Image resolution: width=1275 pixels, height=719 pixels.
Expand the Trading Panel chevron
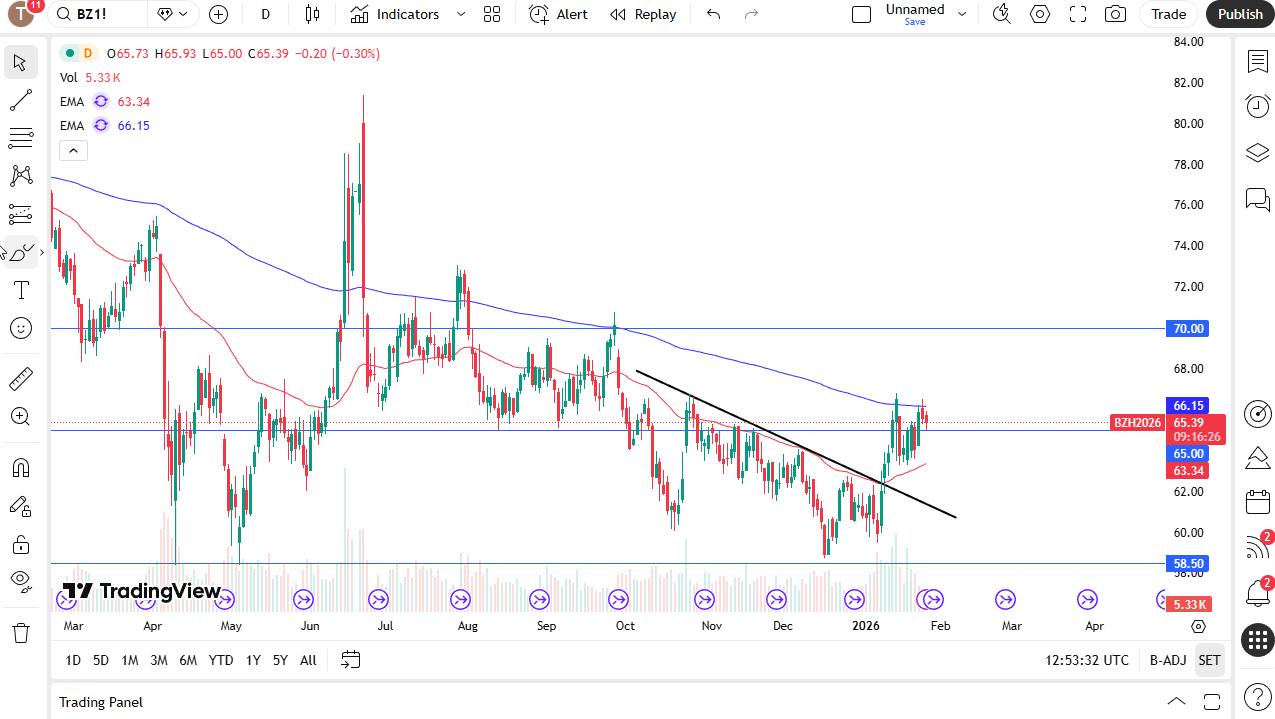click(1177, 701)
